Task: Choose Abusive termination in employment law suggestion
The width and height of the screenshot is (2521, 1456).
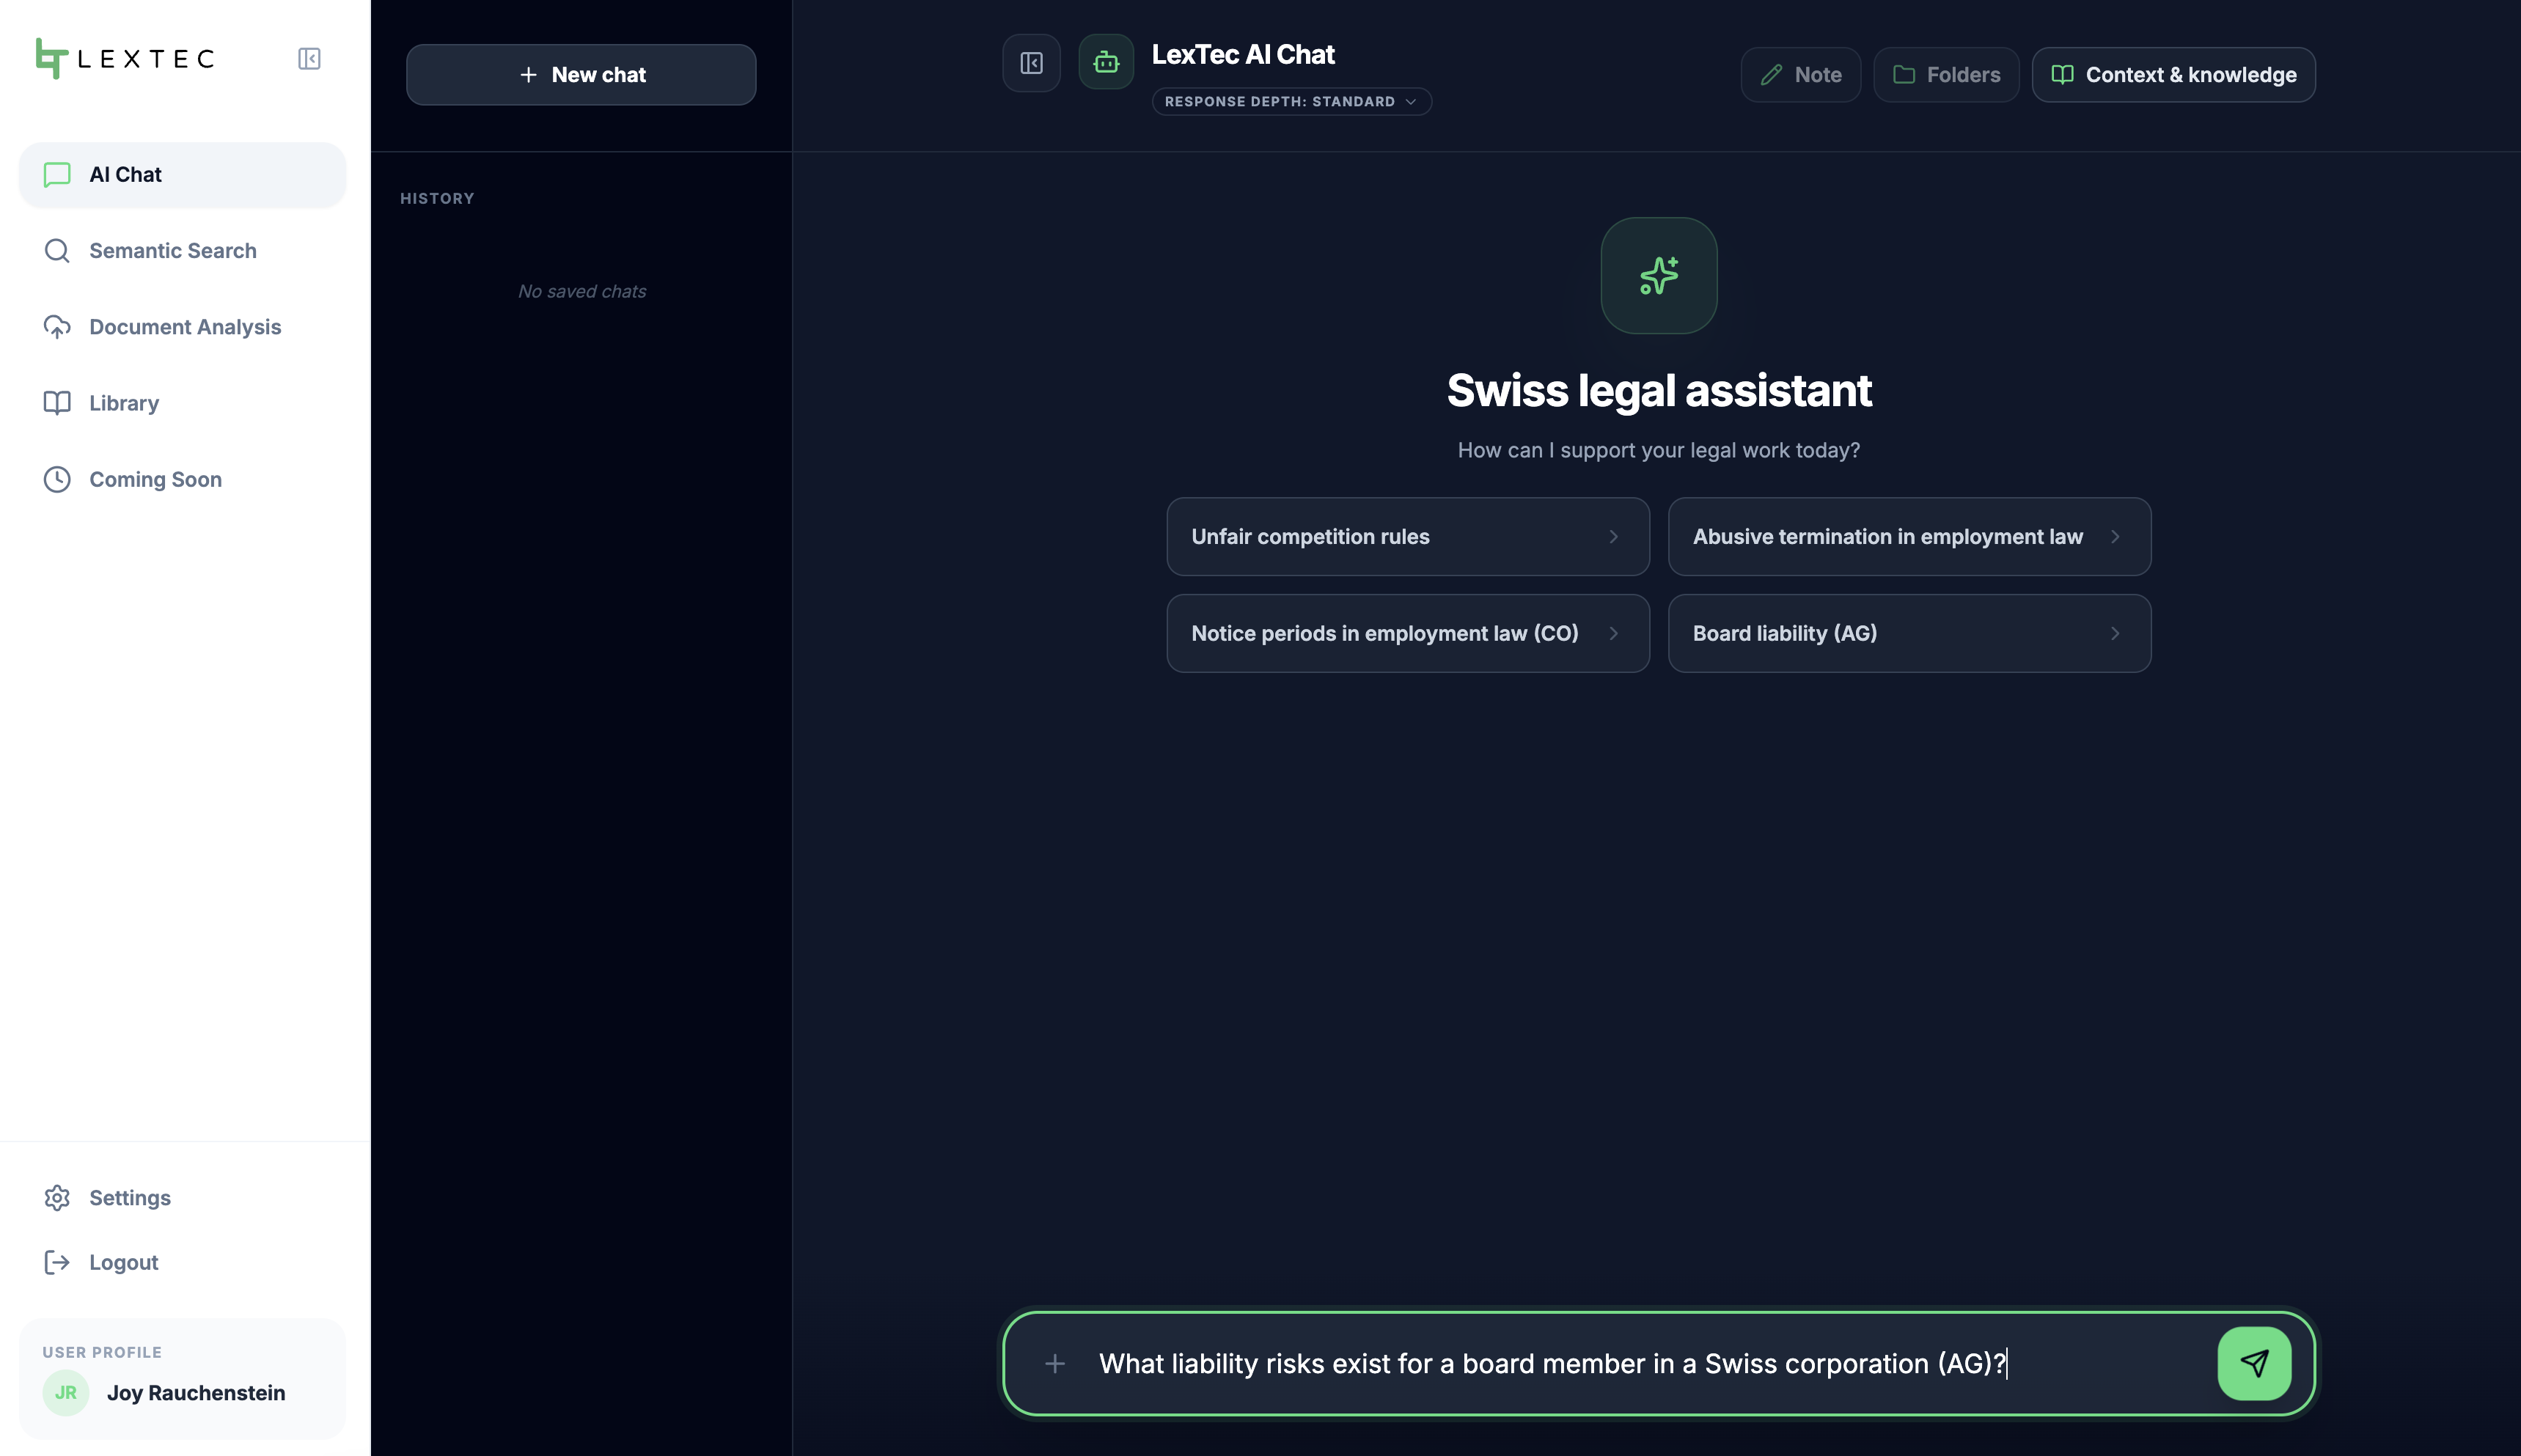Action: pyautogui.click(x=1909, y=536)
